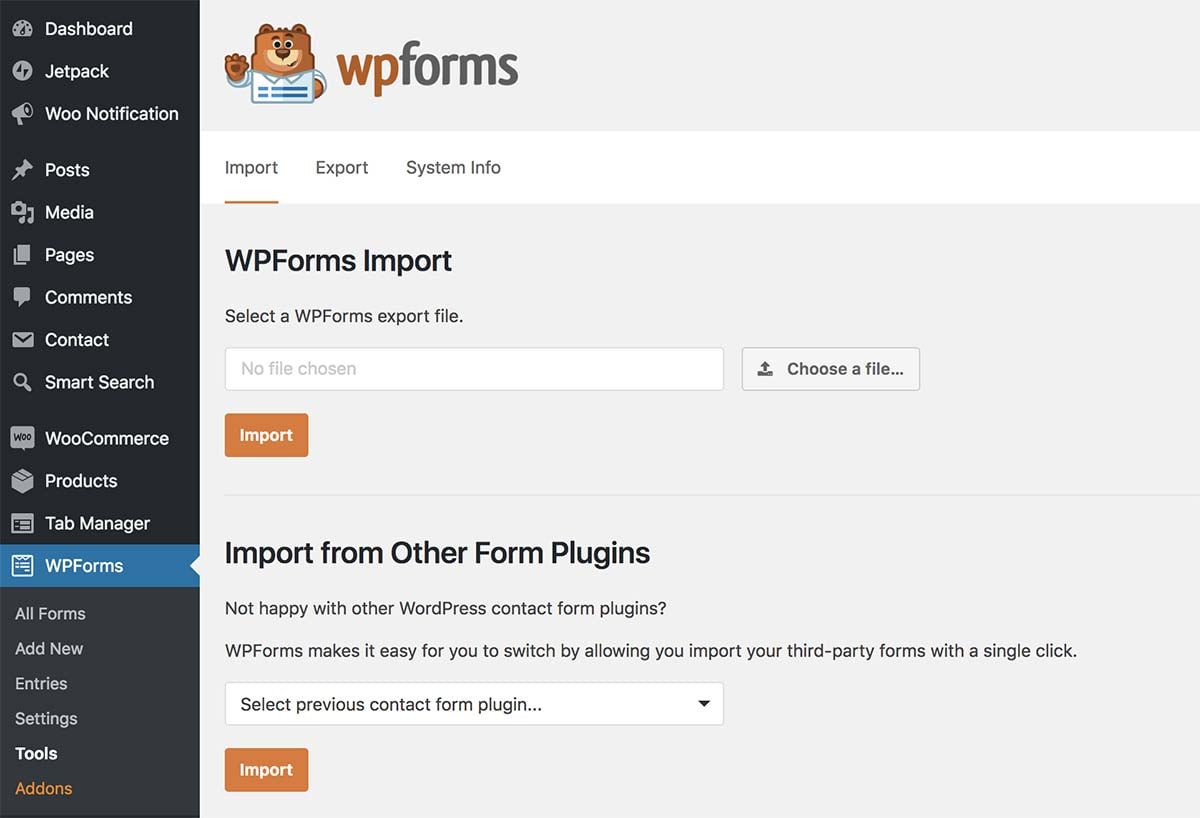
Task: Click the Dashboard icon in sidebar
Action: pyautogui.click(x=24, y=28)
